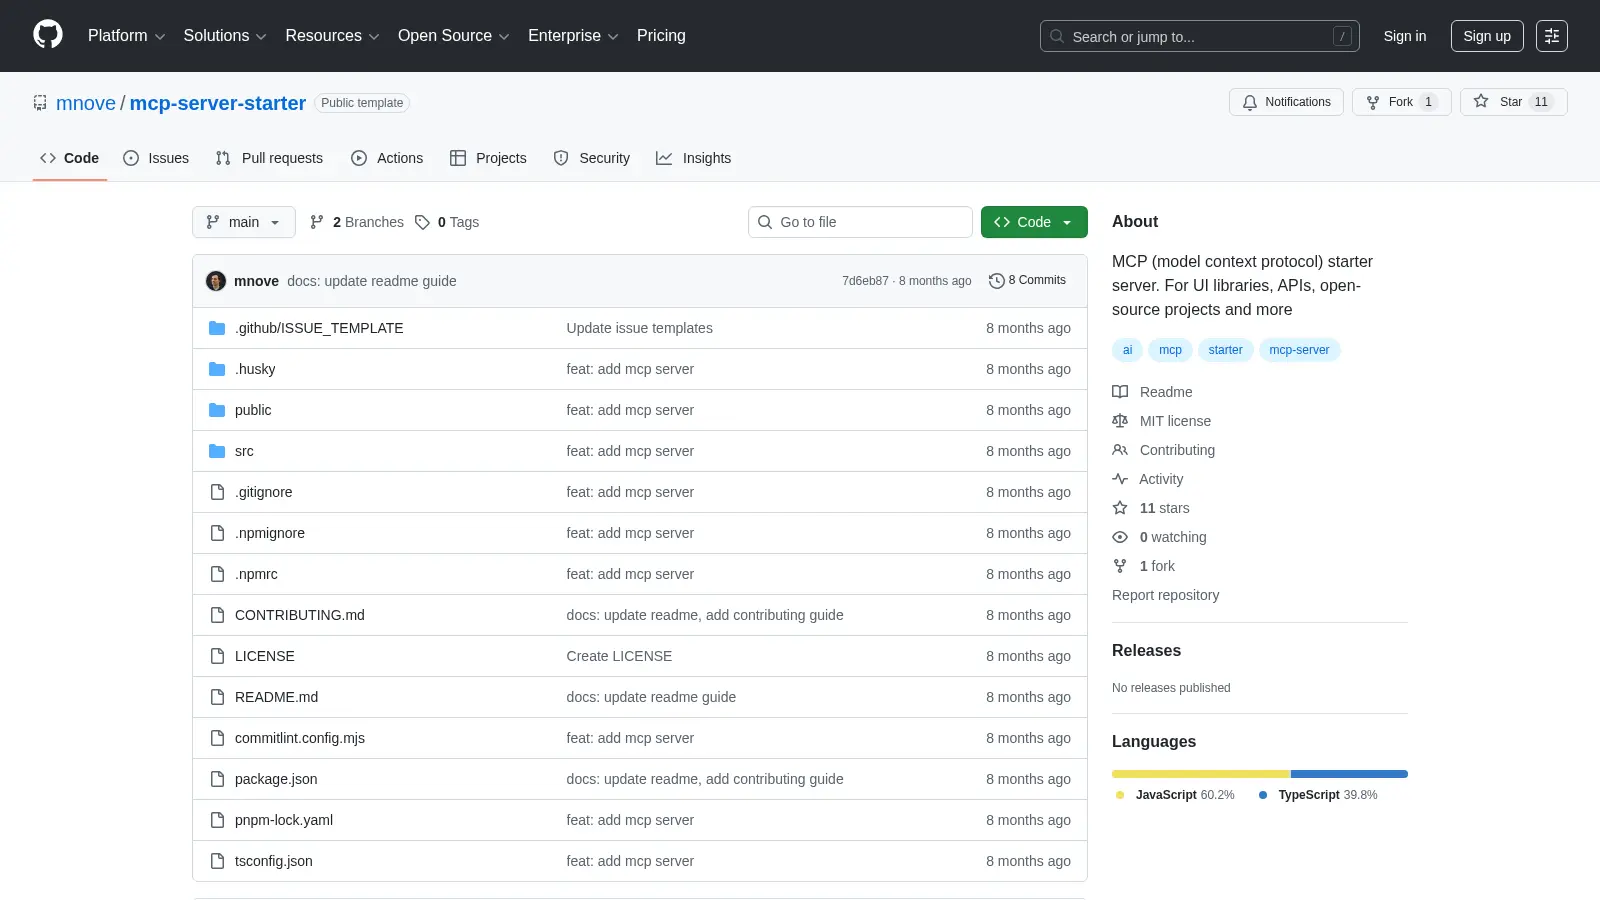Click folder icon for src
This screenshot has width=1600, height=900.
tap(217, 451)
